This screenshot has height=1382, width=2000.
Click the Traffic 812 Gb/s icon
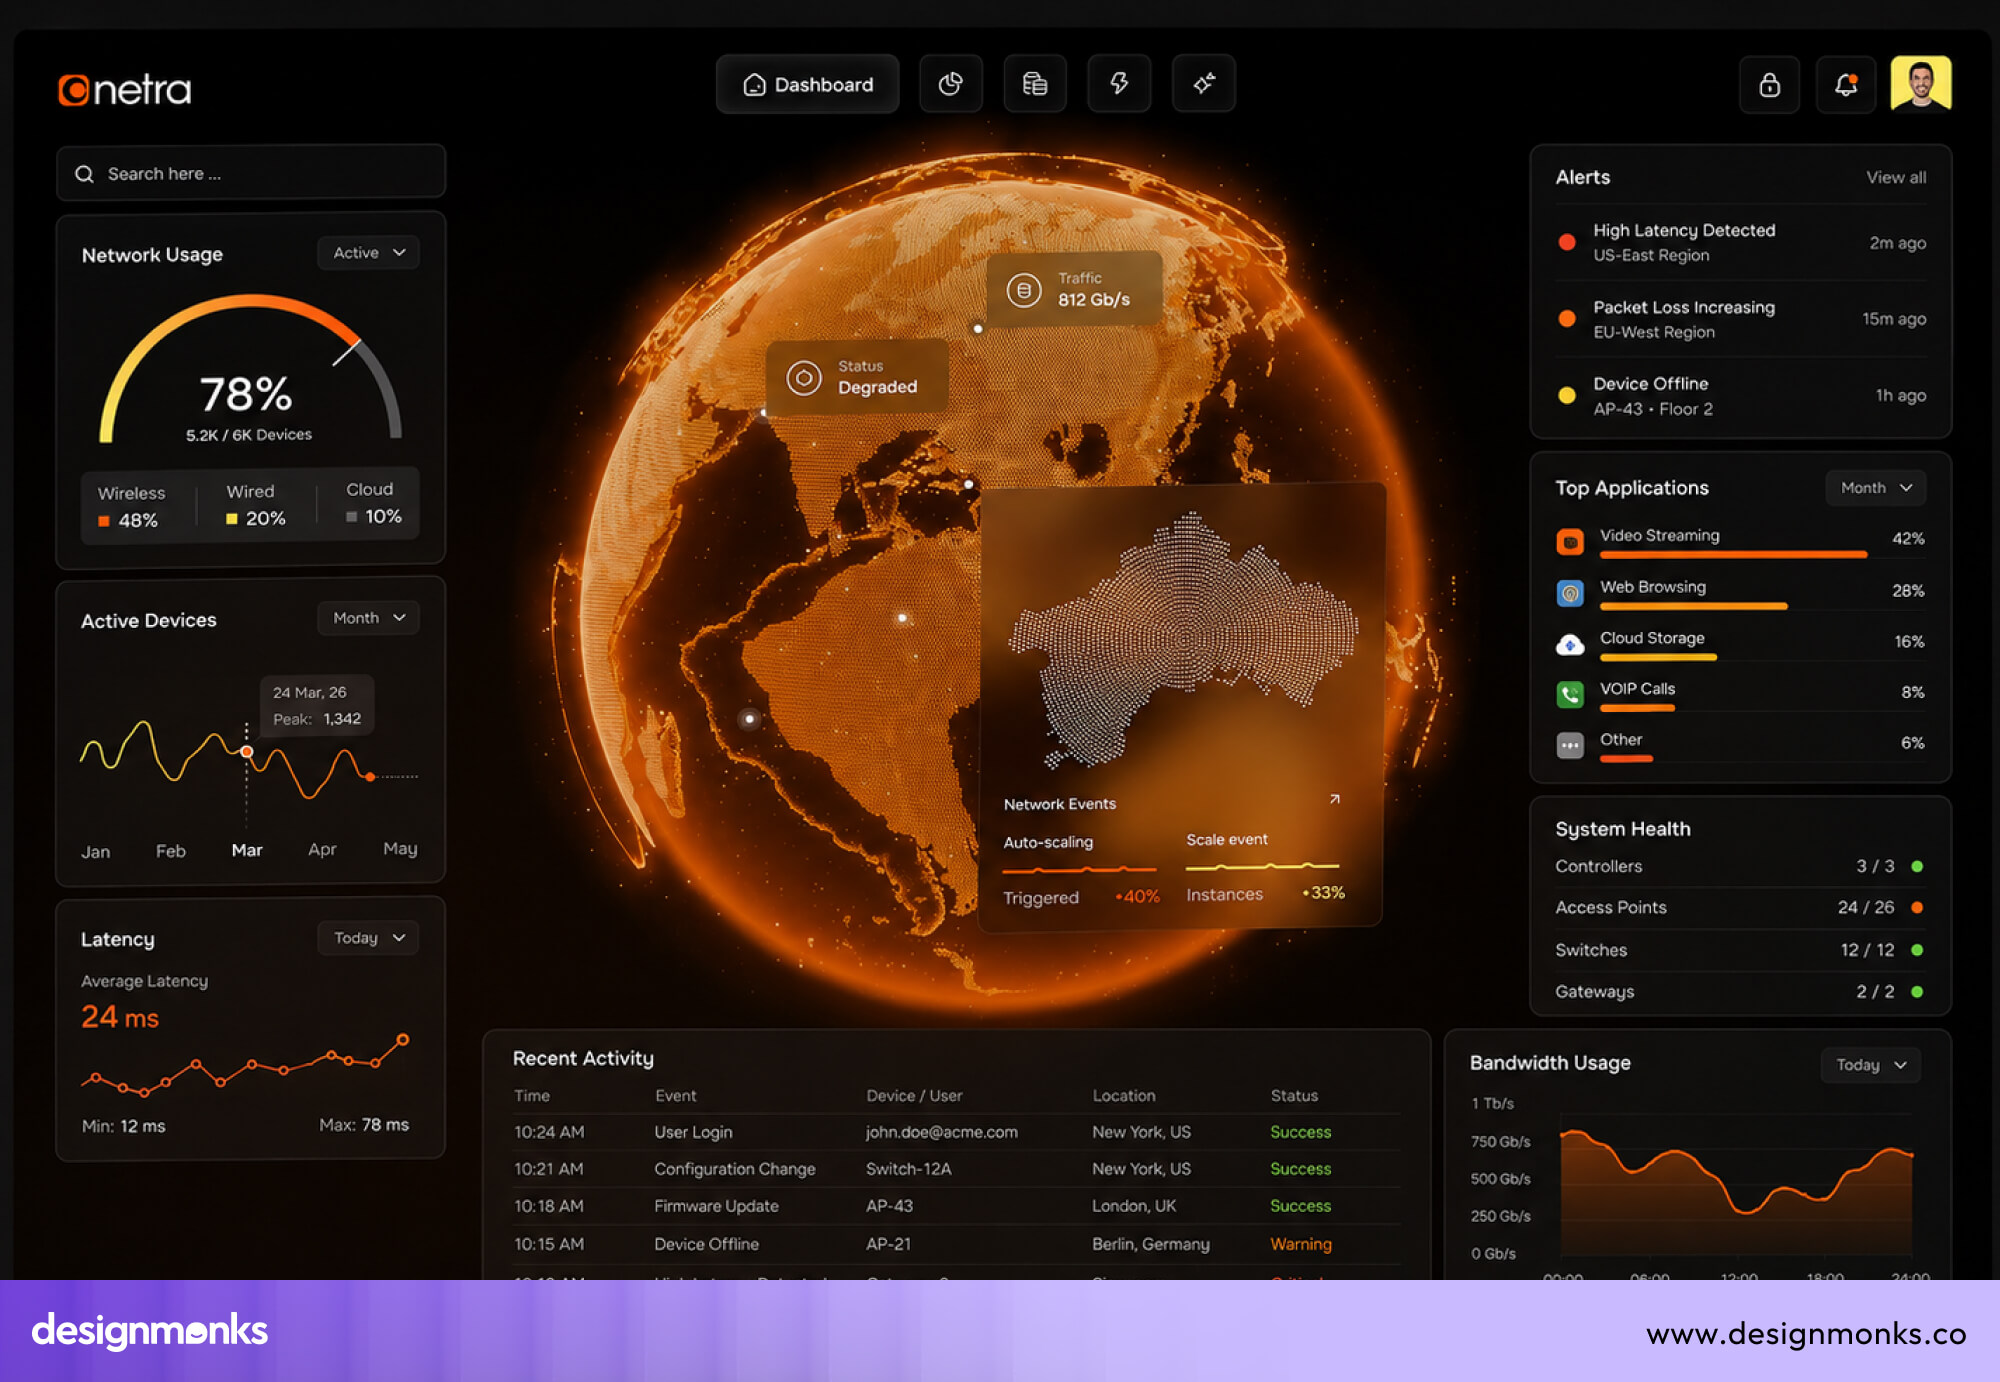pyautogui.click(x=1023, y=290)
